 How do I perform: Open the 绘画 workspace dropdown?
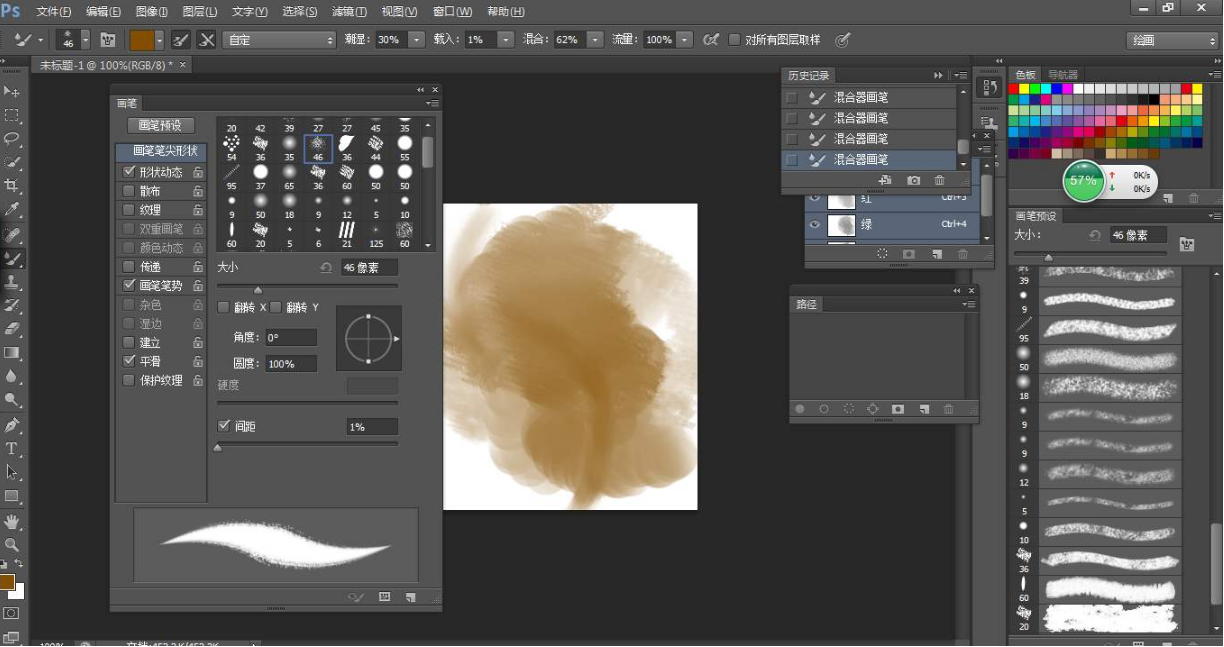1171,41
